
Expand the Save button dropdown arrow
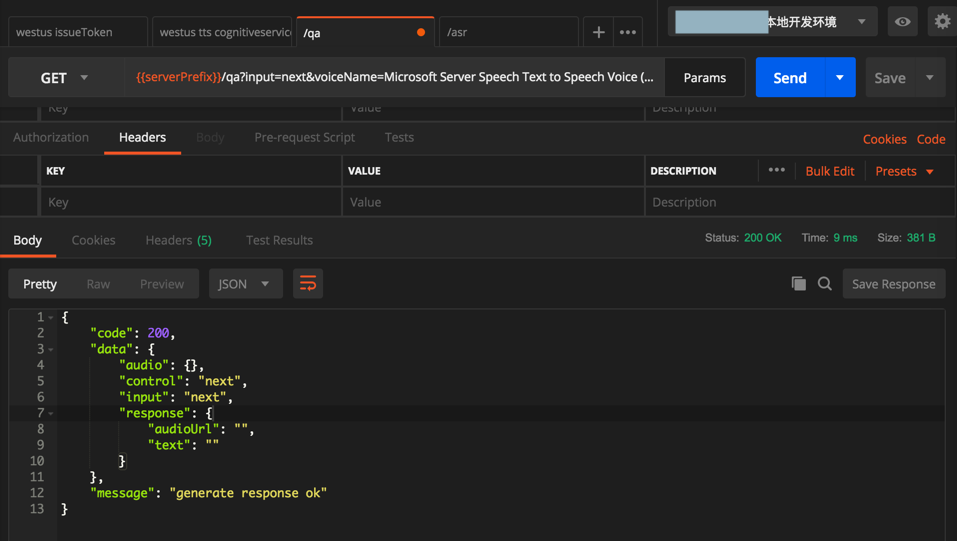pyautogui.click(x=930, y=78)
